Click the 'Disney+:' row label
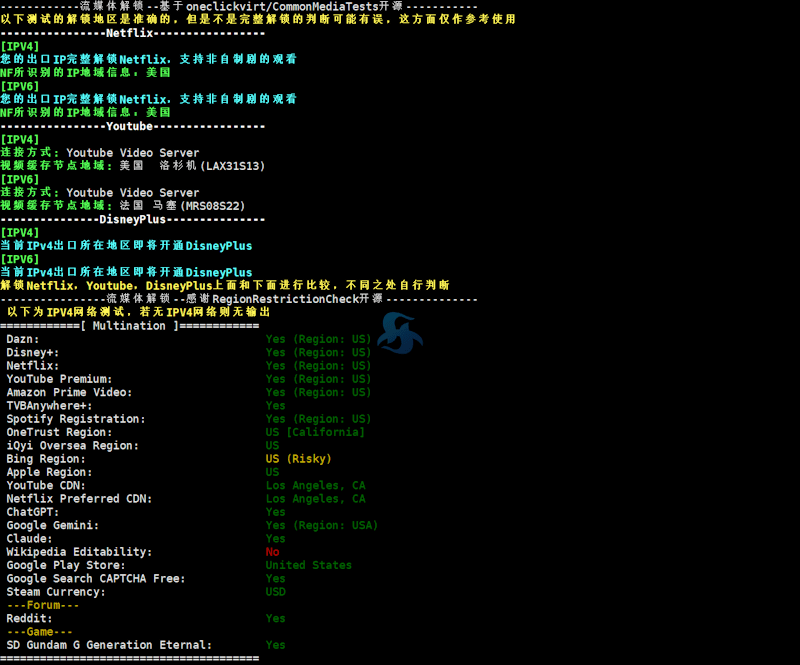 [33, 352]
